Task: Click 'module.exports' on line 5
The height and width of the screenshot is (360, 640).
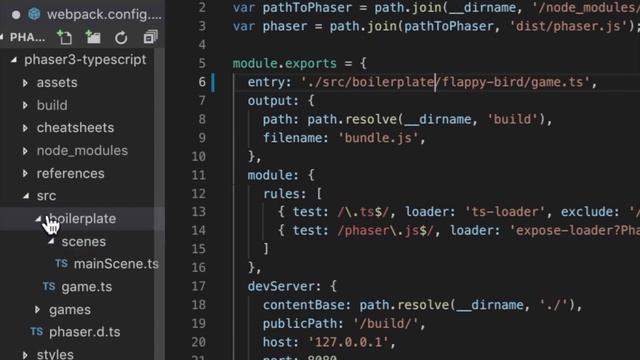Action: (284, 64)
